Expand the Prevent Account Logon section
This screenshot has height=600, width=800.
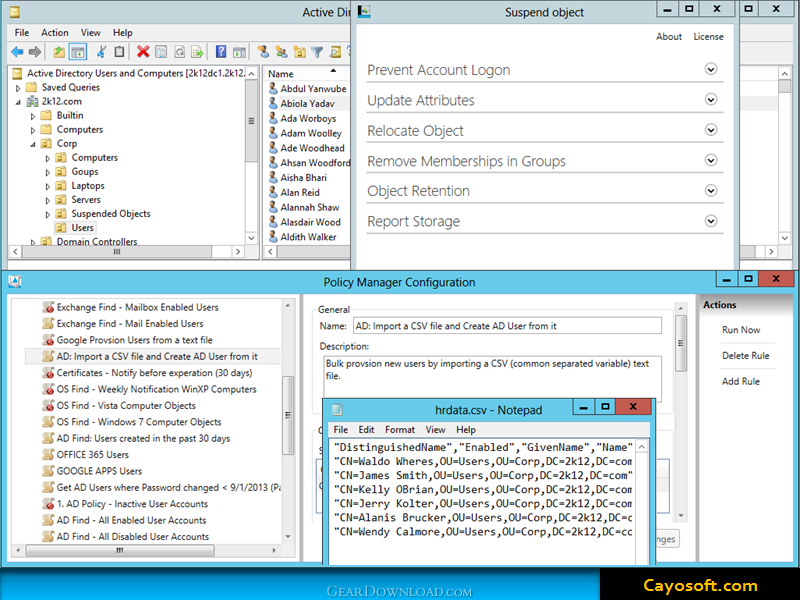coord(711,69)
